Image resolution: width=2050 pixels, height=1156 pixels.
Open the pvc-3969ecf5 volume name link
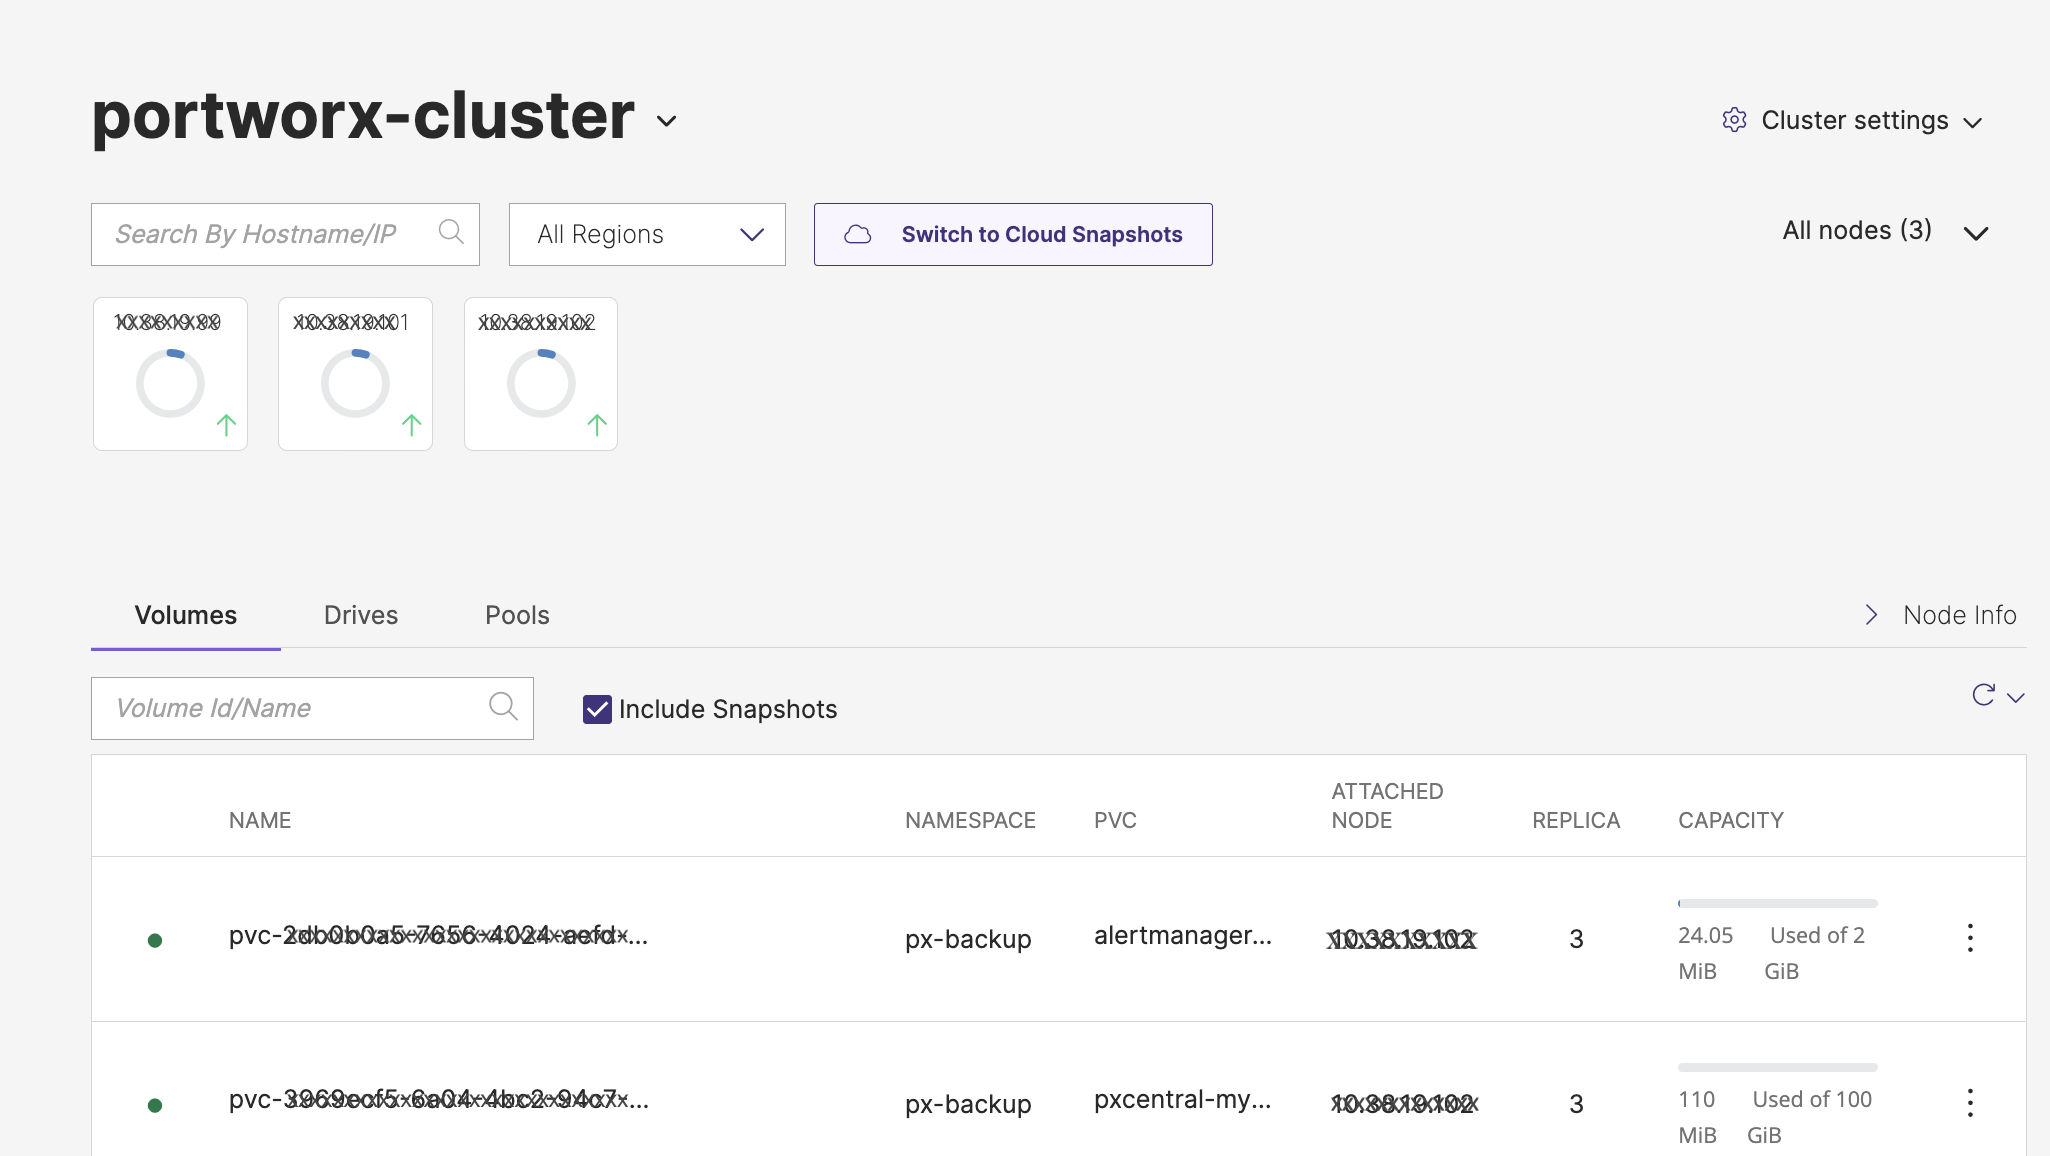tap(438, 1100)
